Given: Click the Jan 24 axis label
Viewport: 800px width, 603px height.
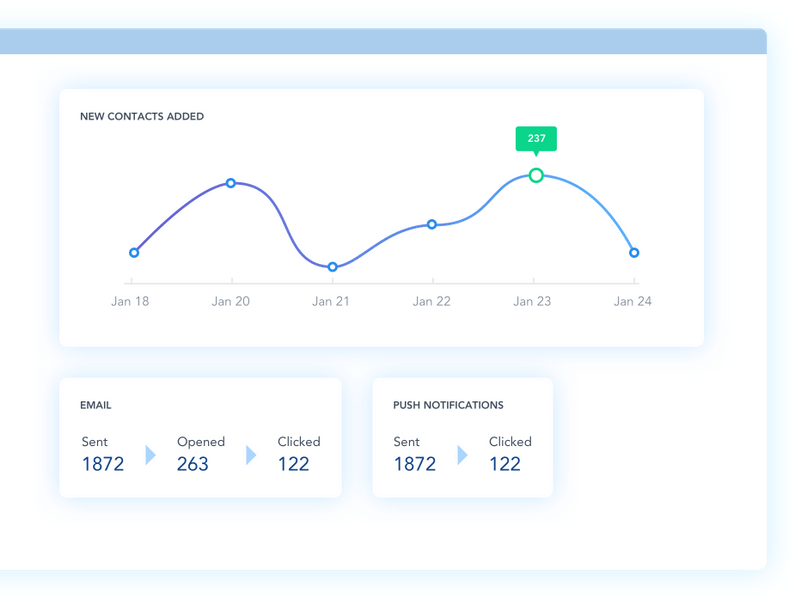Looking at the screenshot, I should tap(632, 301).
